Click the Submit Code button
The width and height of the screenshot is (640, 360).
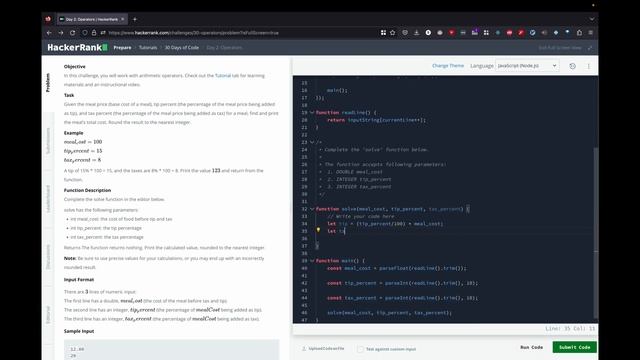pyautogui.click(x=574, y=347)
